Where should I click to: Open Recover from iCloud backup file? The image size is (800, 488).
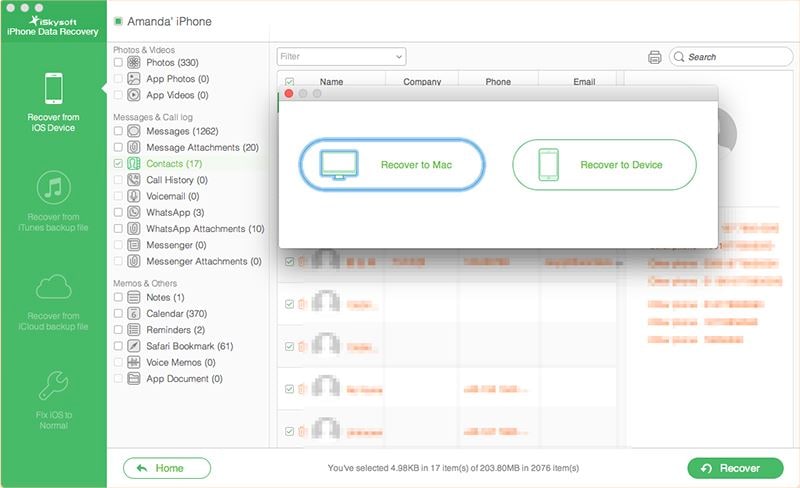[x=54, y=302]
